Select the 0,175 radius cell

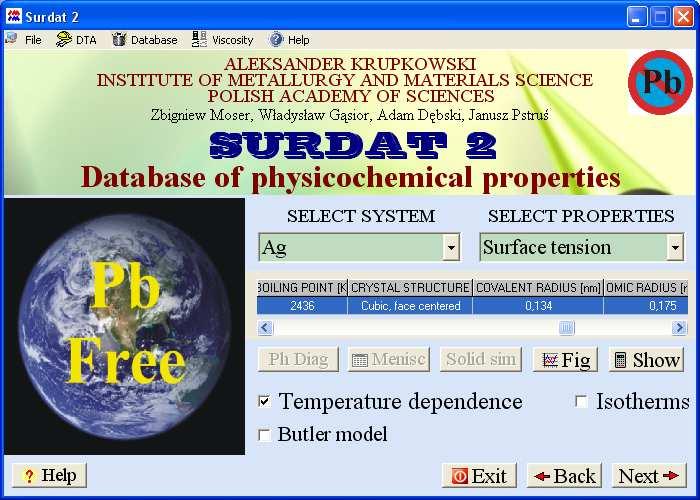(646, 306)
